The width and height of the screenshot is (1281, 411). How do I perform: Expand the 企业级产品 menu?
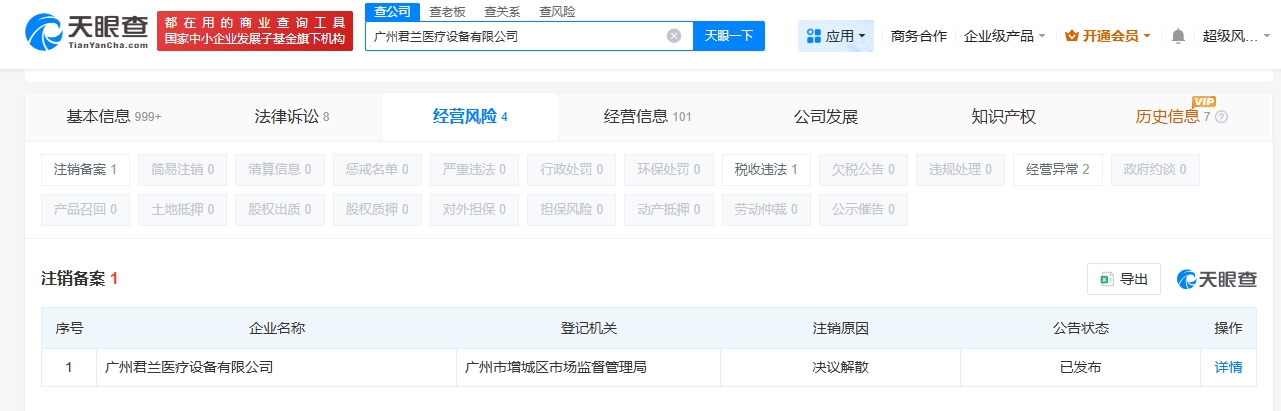(x=1004, y=36)
